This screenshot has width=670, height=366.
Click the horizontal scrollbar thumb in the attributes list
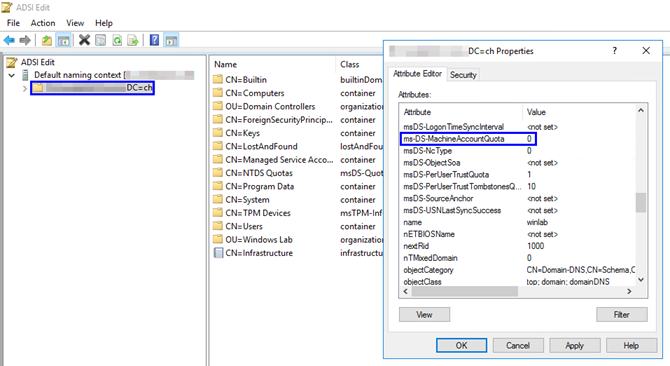point(464,291)
